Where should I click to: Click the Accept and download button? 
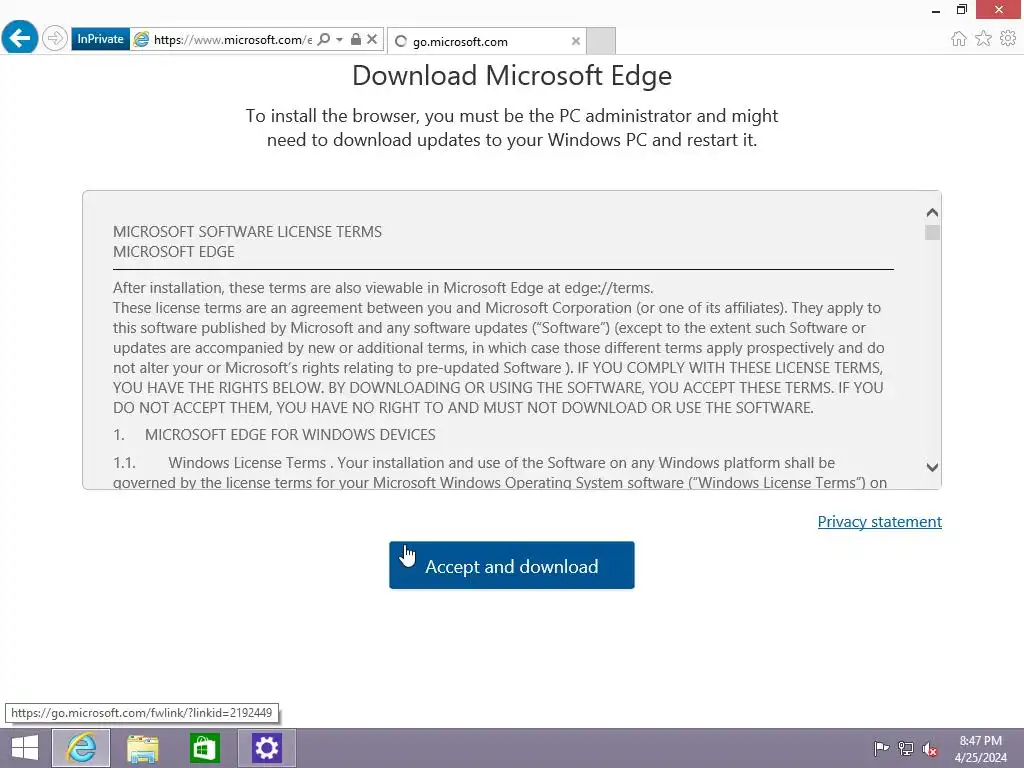[512, 565]
